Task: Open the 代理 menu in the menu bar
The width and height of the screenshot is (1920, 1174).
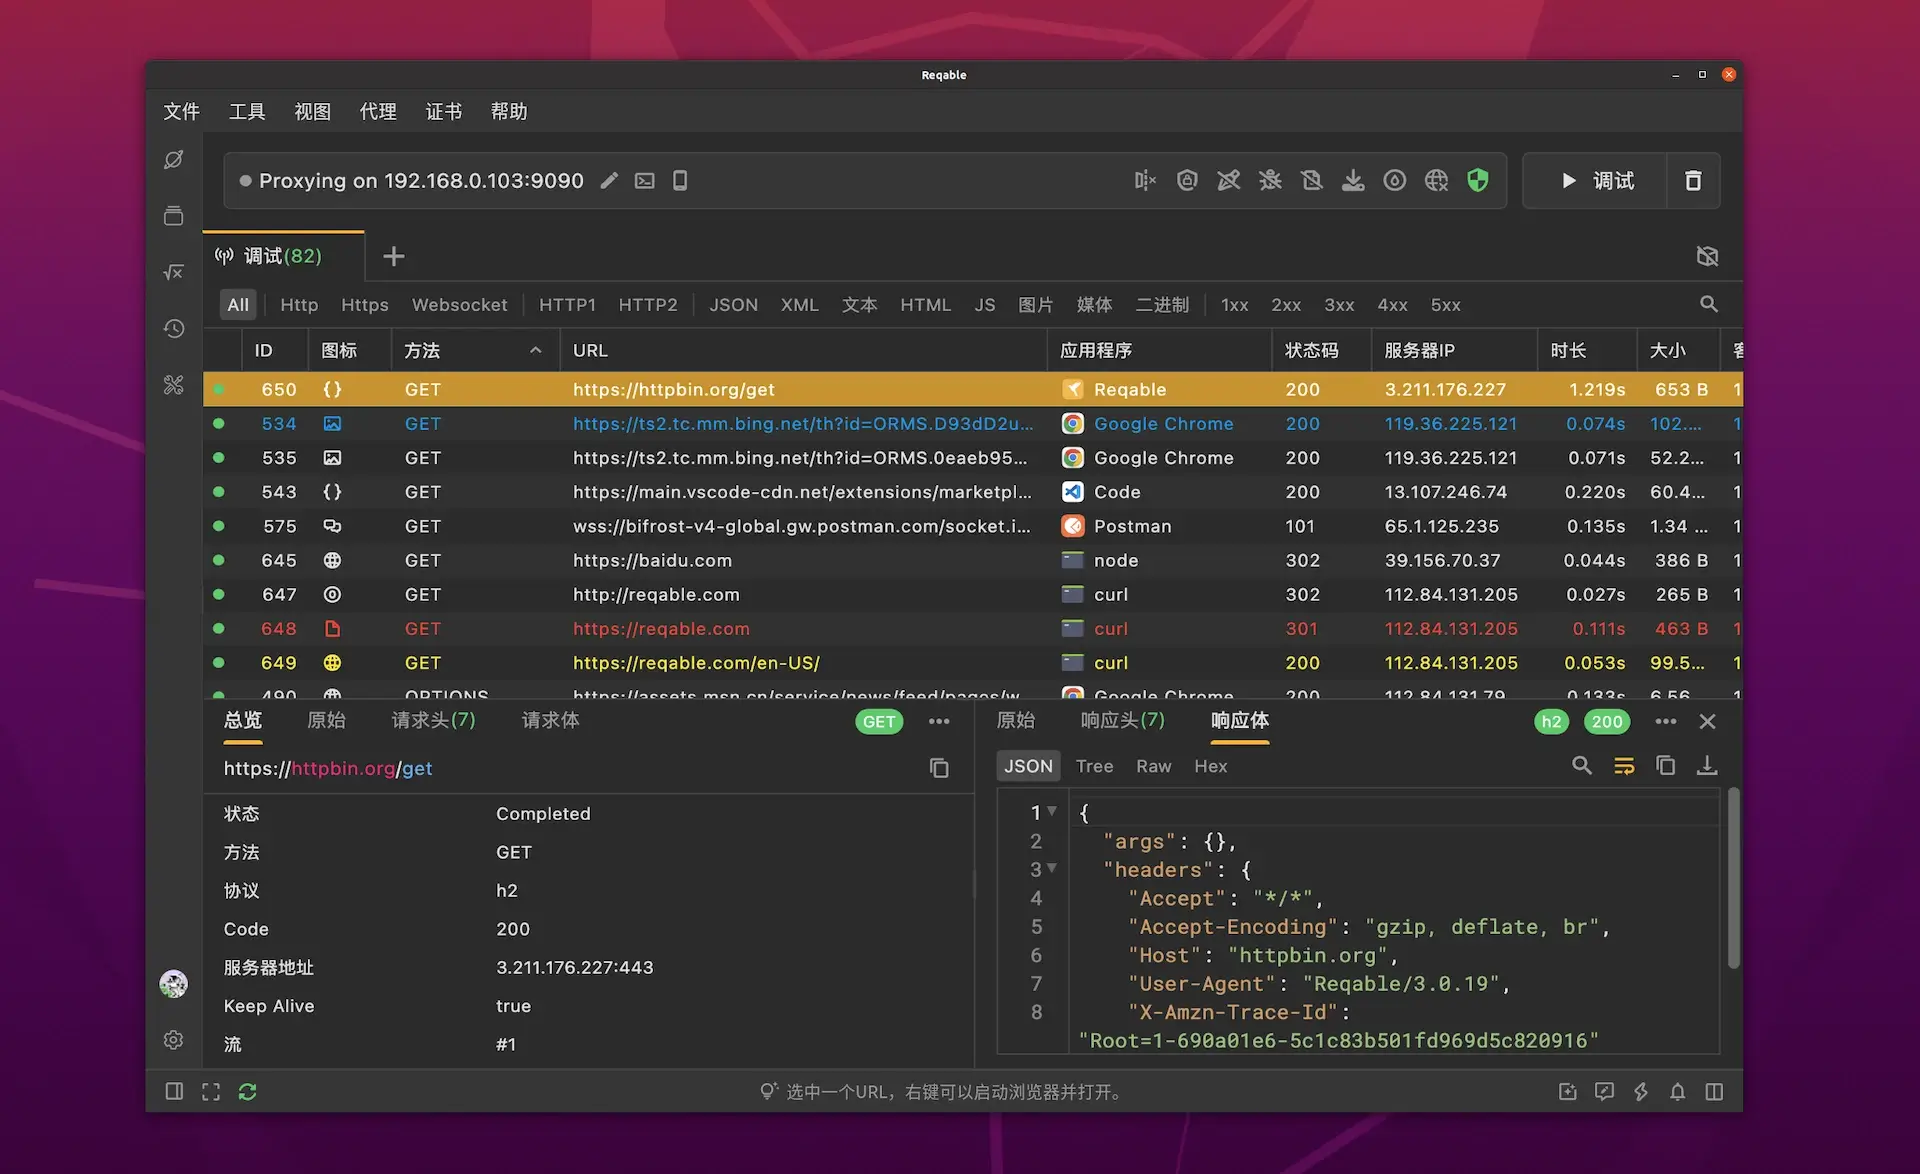Action: tap(378, 111)
